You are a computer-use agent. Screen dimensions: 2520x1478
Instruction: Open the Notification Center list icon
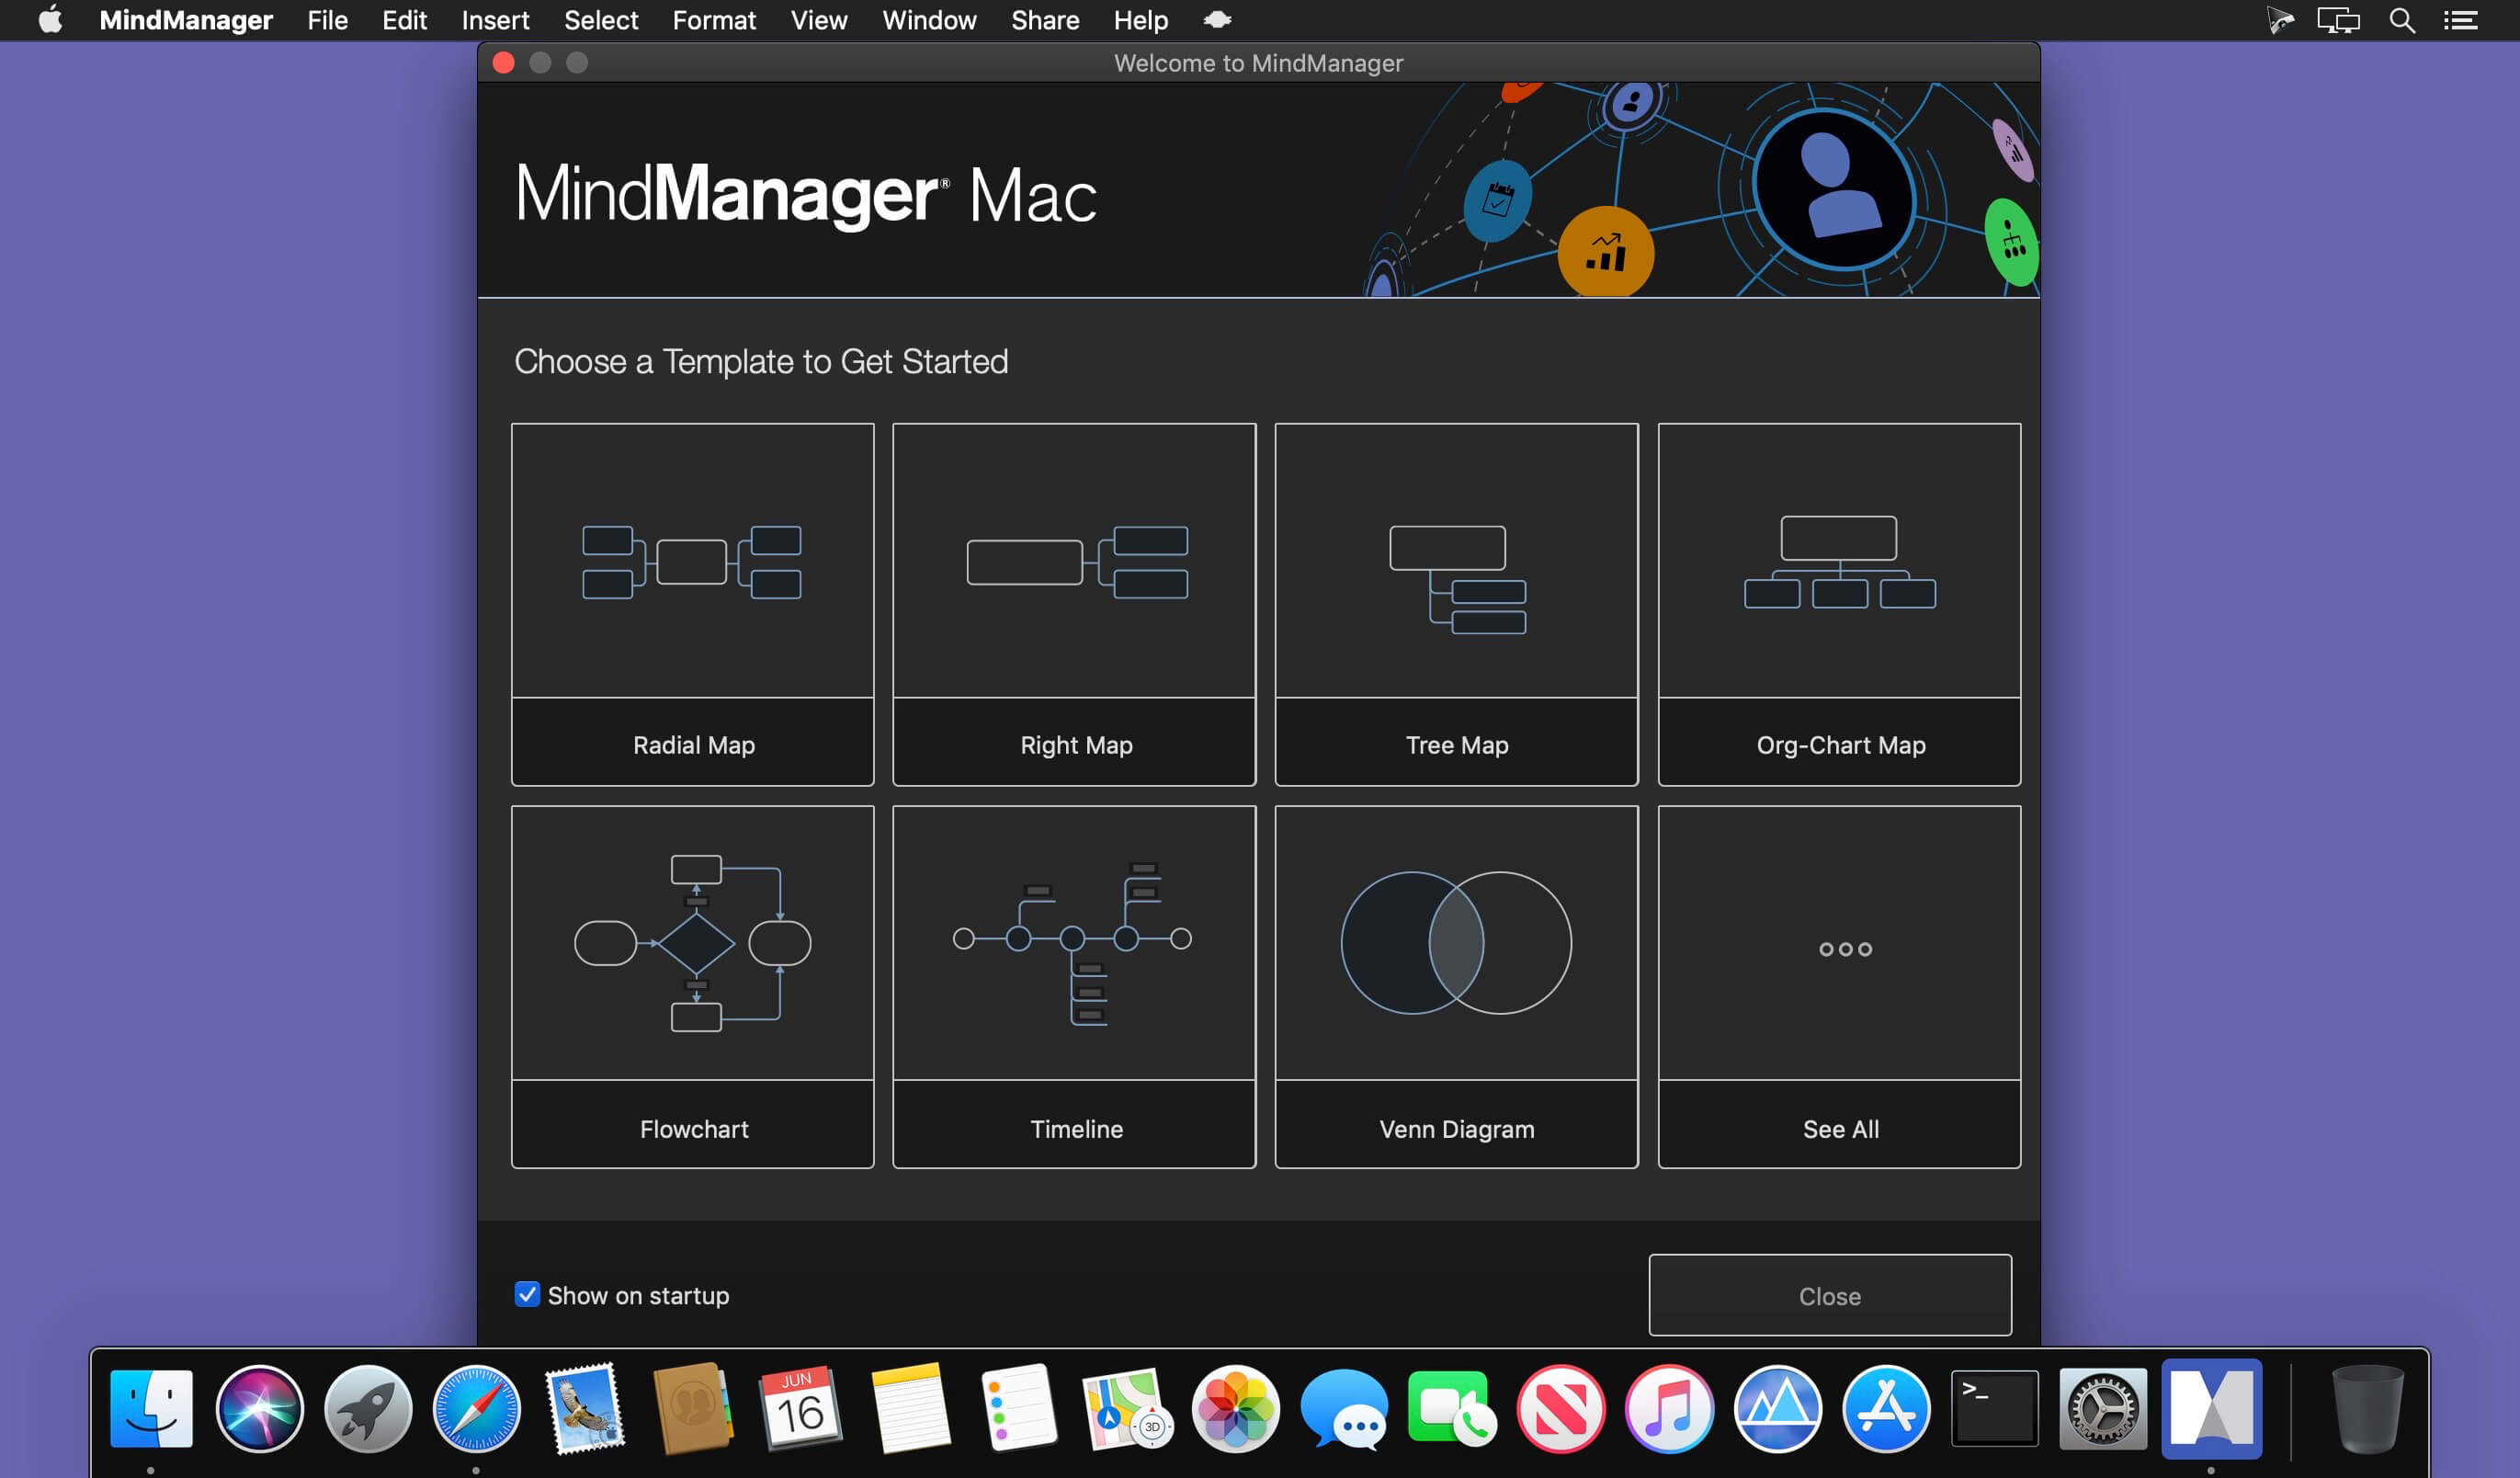[x=2461, y=20]
